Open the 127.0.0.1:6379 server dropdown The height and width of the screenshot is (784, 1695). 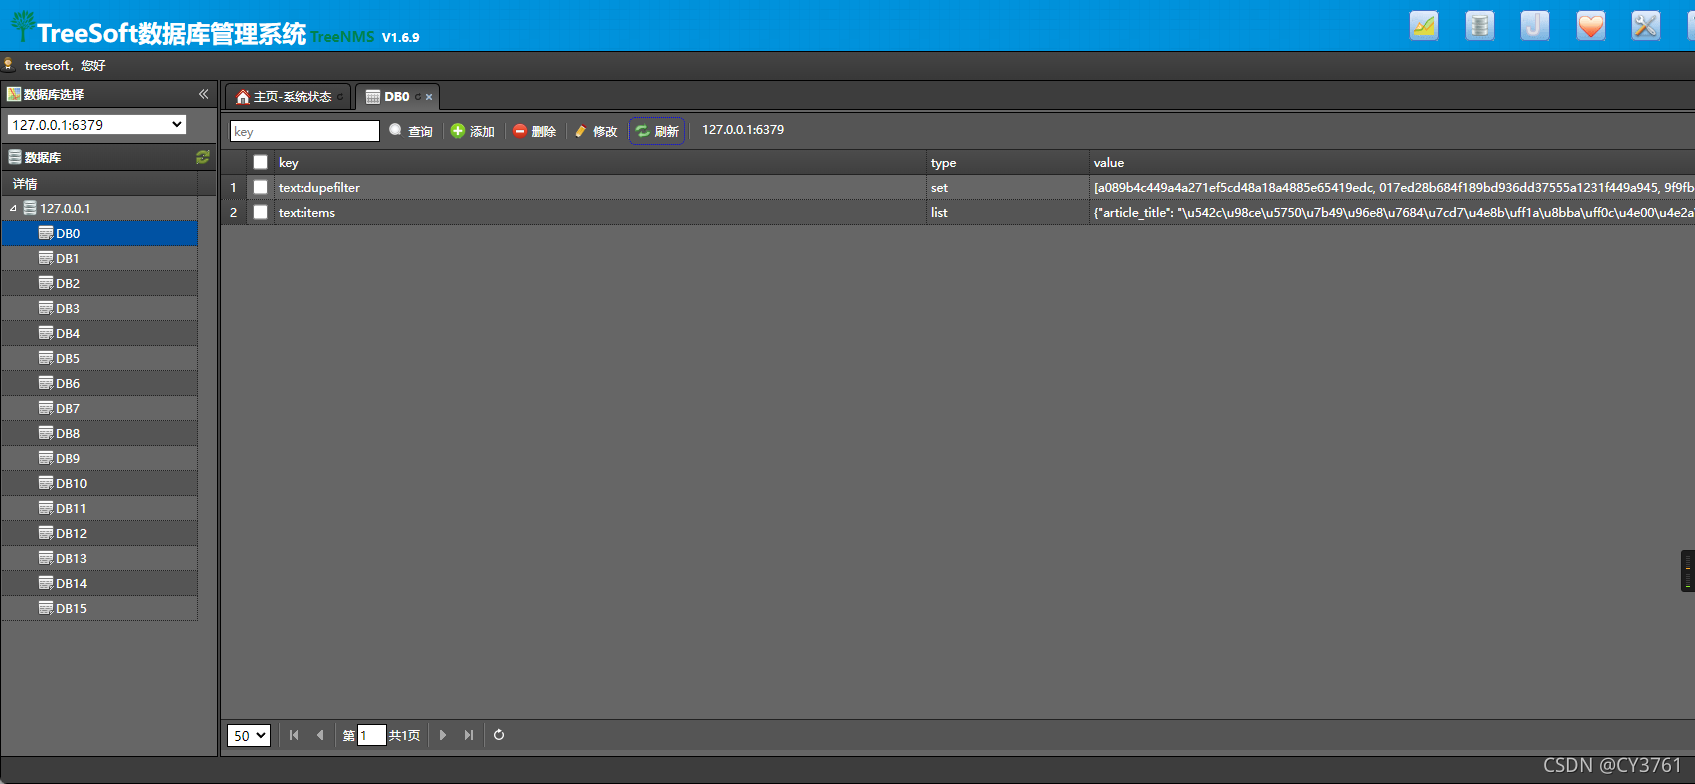97,125
